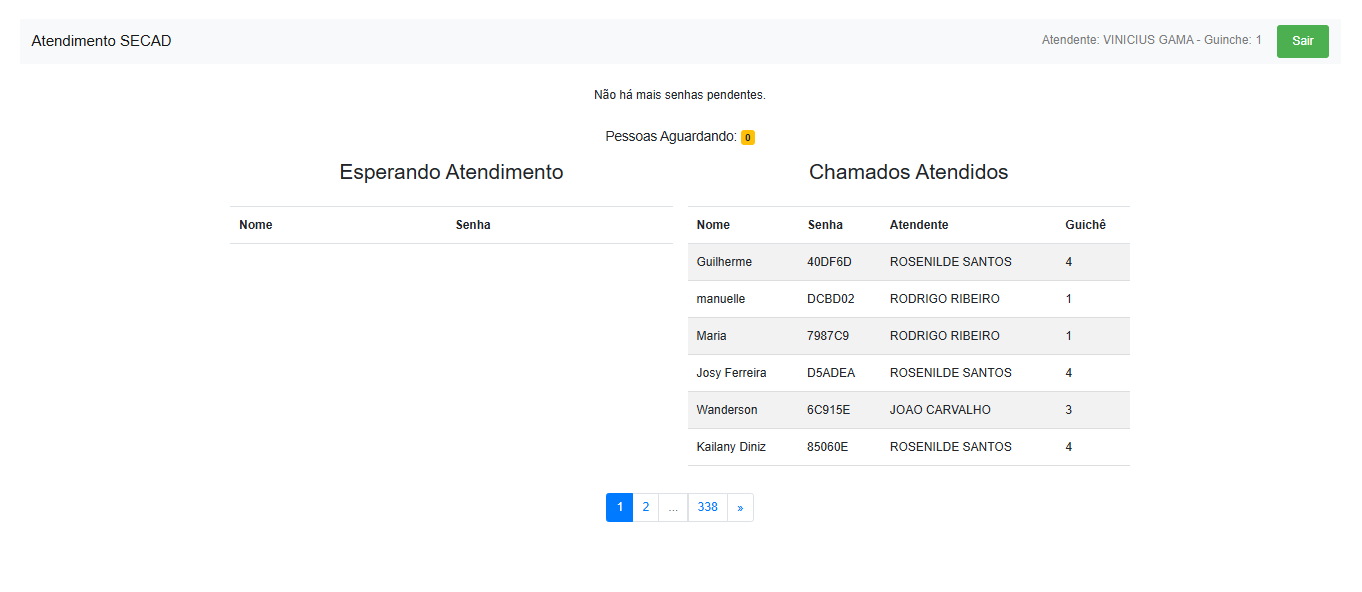Click the attendant info text VINICIUS GAMA

1151,41
